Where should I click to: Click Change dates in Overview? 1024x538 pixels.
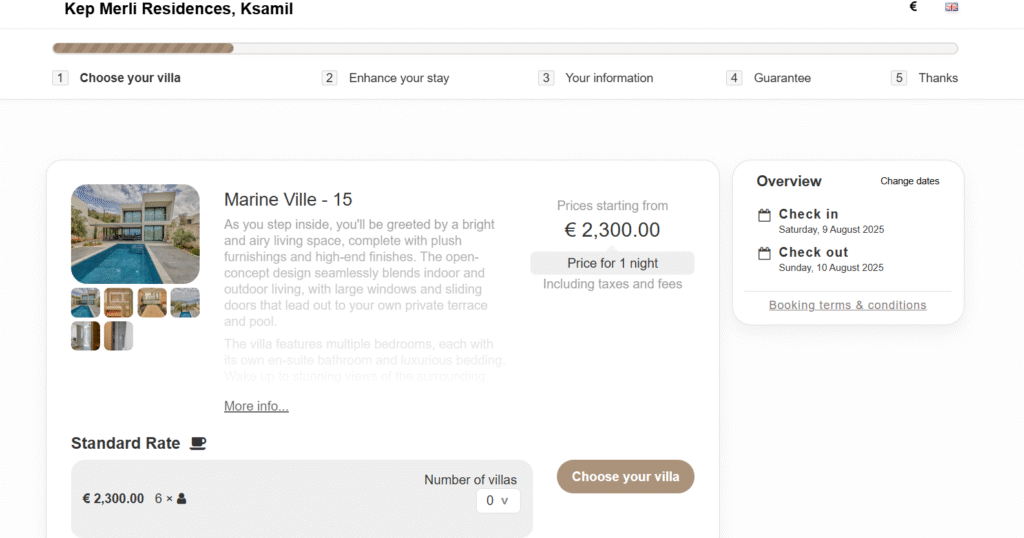[910, 181]
